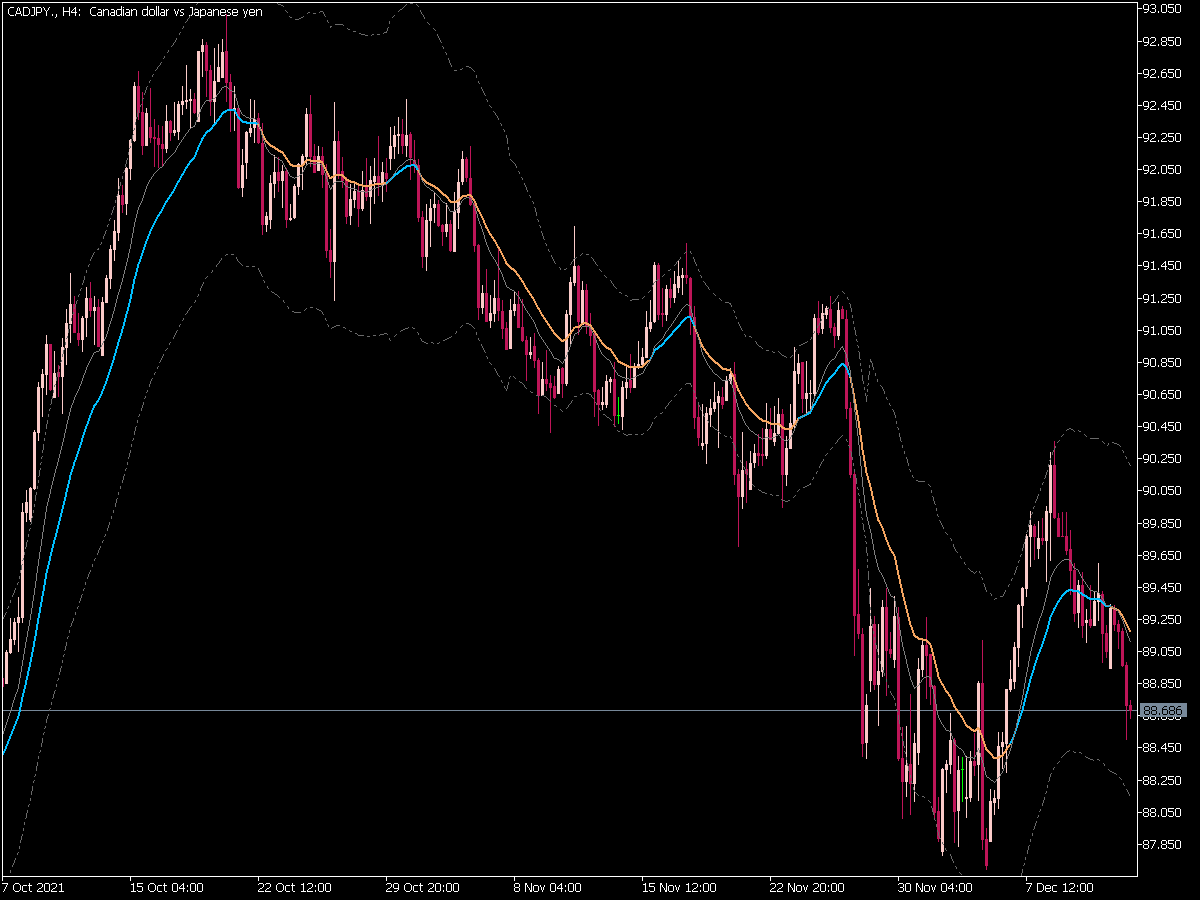Click the CADJPY H4 chart title text

tap(135, 11)
